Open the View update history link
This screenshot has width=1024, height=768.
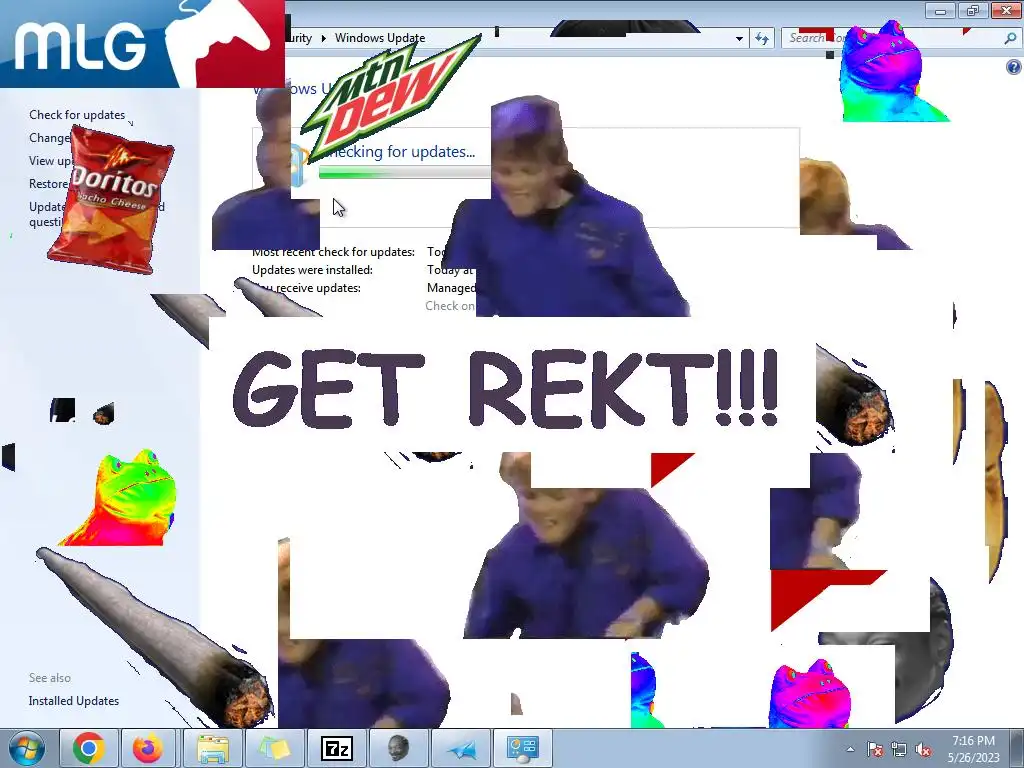pyautogui.click(x=52, y=161)
